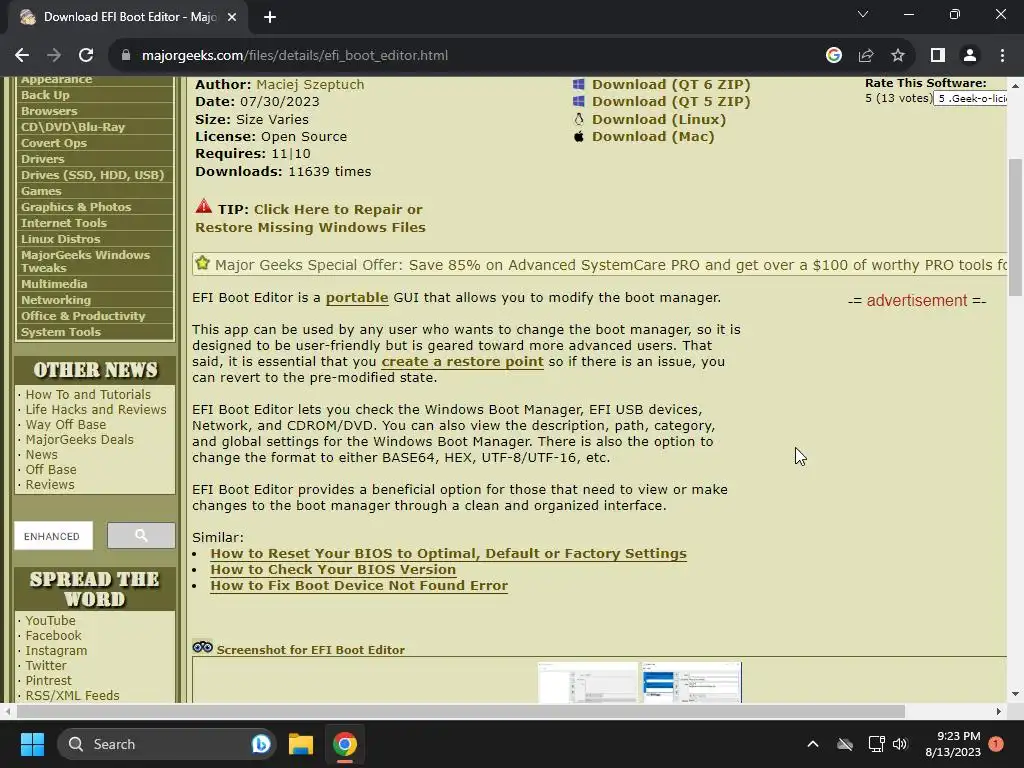Click the red warning TIP icon
Image resolution: width=1024 pixels, height=768 pixels.
tap(204, 206)
